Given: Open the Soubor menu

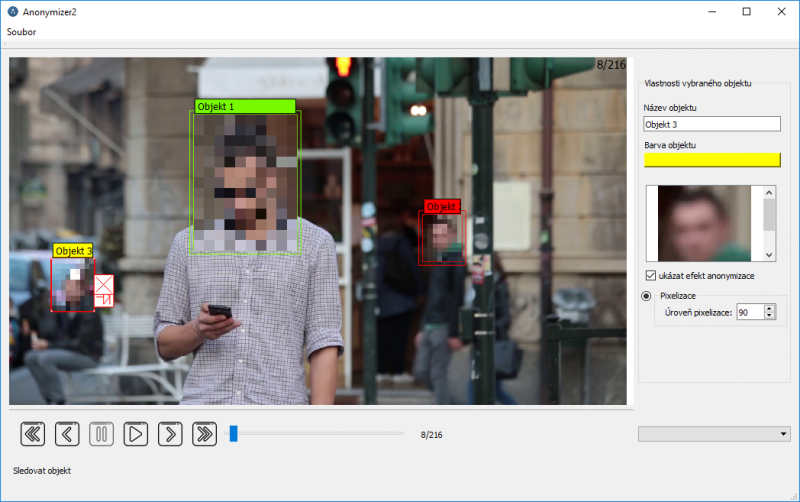Looking at the screenshot, I should click(21, 31).
